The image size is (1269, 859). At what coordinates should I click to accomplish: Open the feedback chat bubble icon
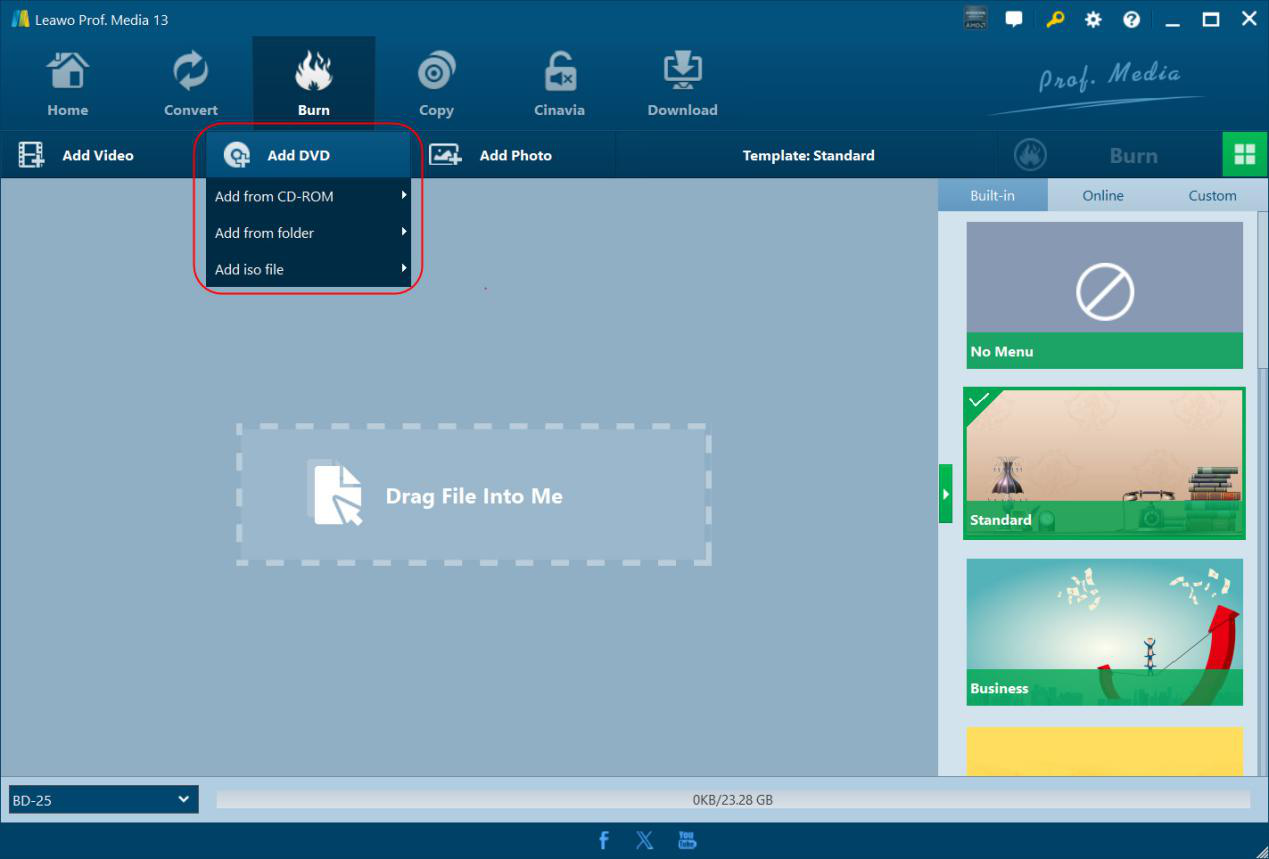[x=1014, y=18]
